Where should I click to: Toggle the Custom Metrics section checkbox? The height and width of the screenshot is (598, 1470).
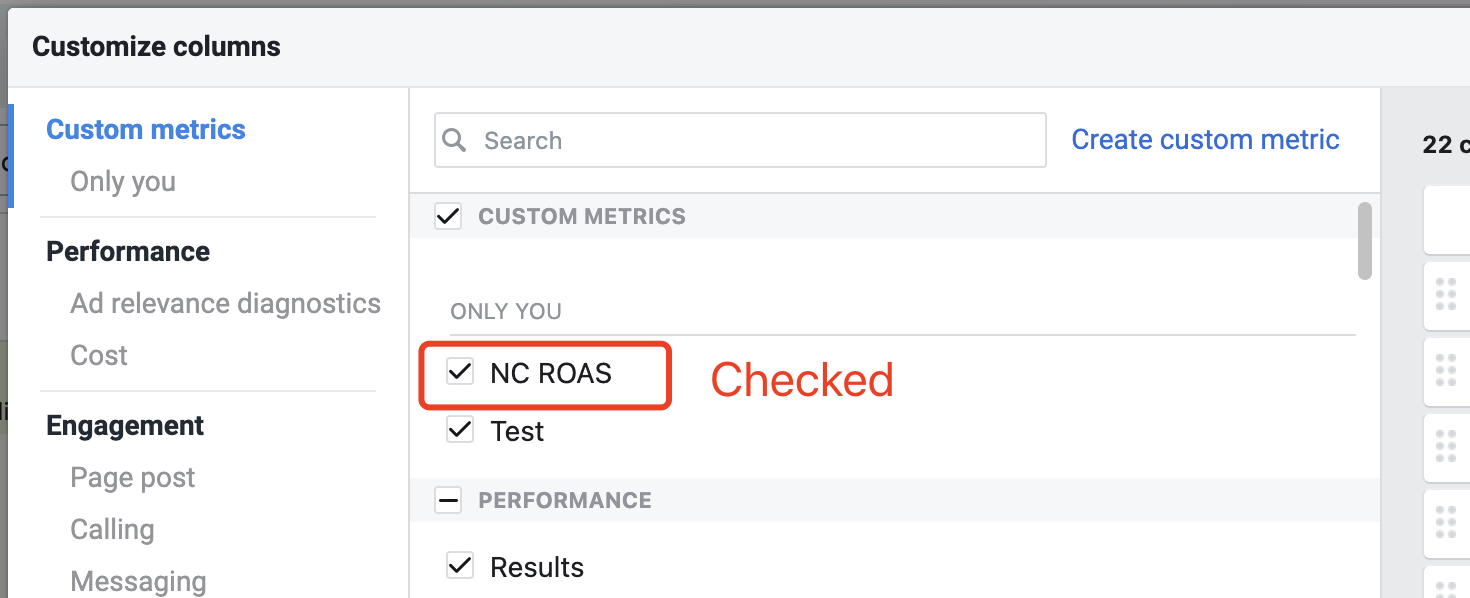(x=448, y=216)
